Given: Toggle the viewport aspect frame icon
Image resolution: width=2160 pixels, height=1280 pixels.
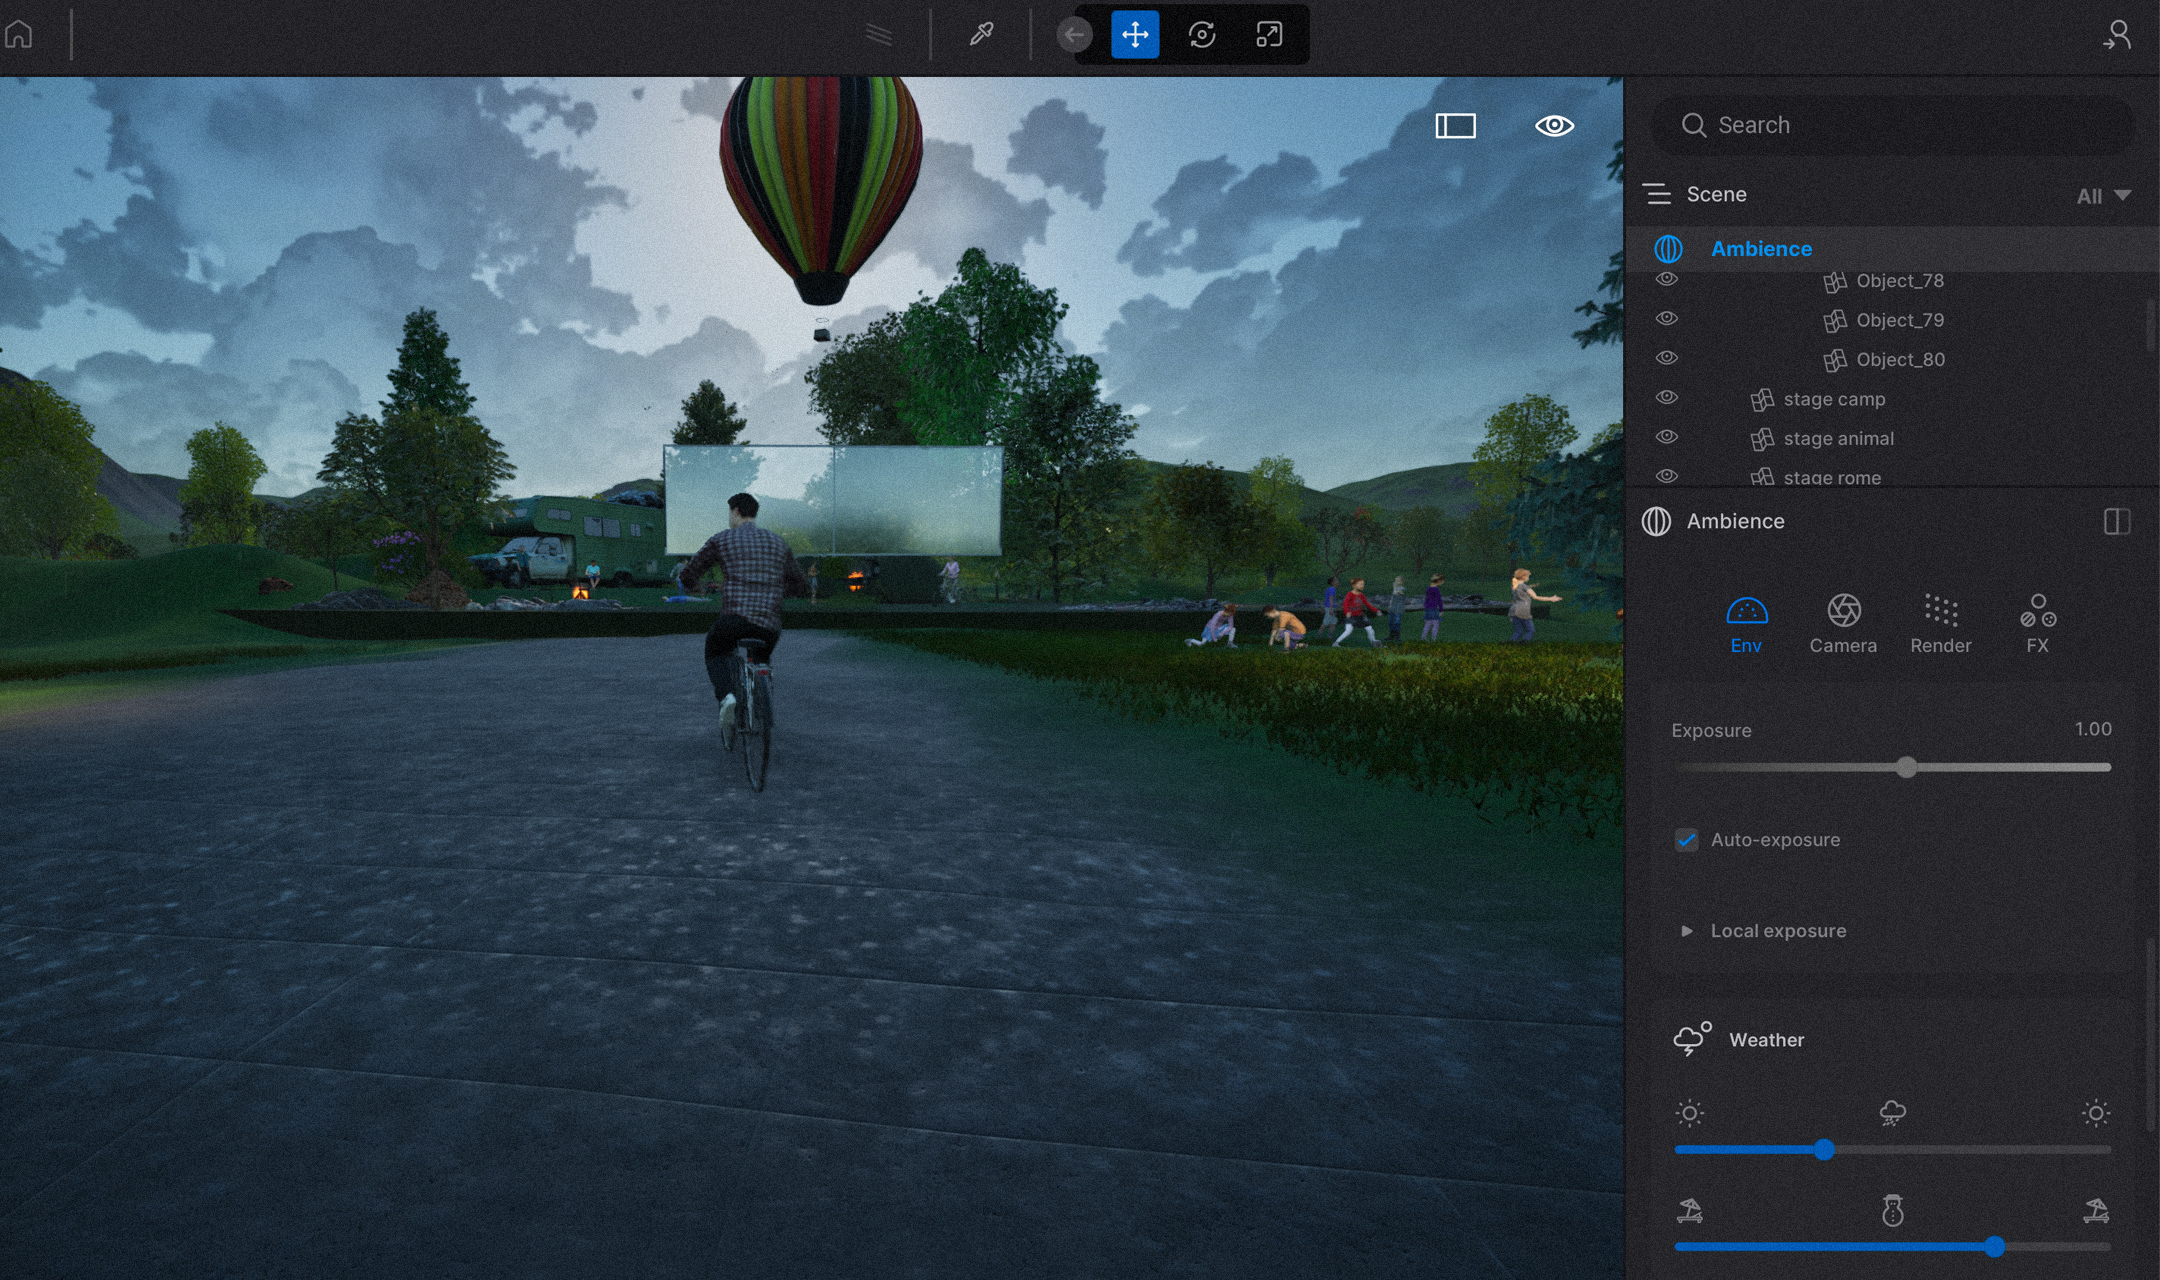Looking at the screenshot, I should [1455, 125].
